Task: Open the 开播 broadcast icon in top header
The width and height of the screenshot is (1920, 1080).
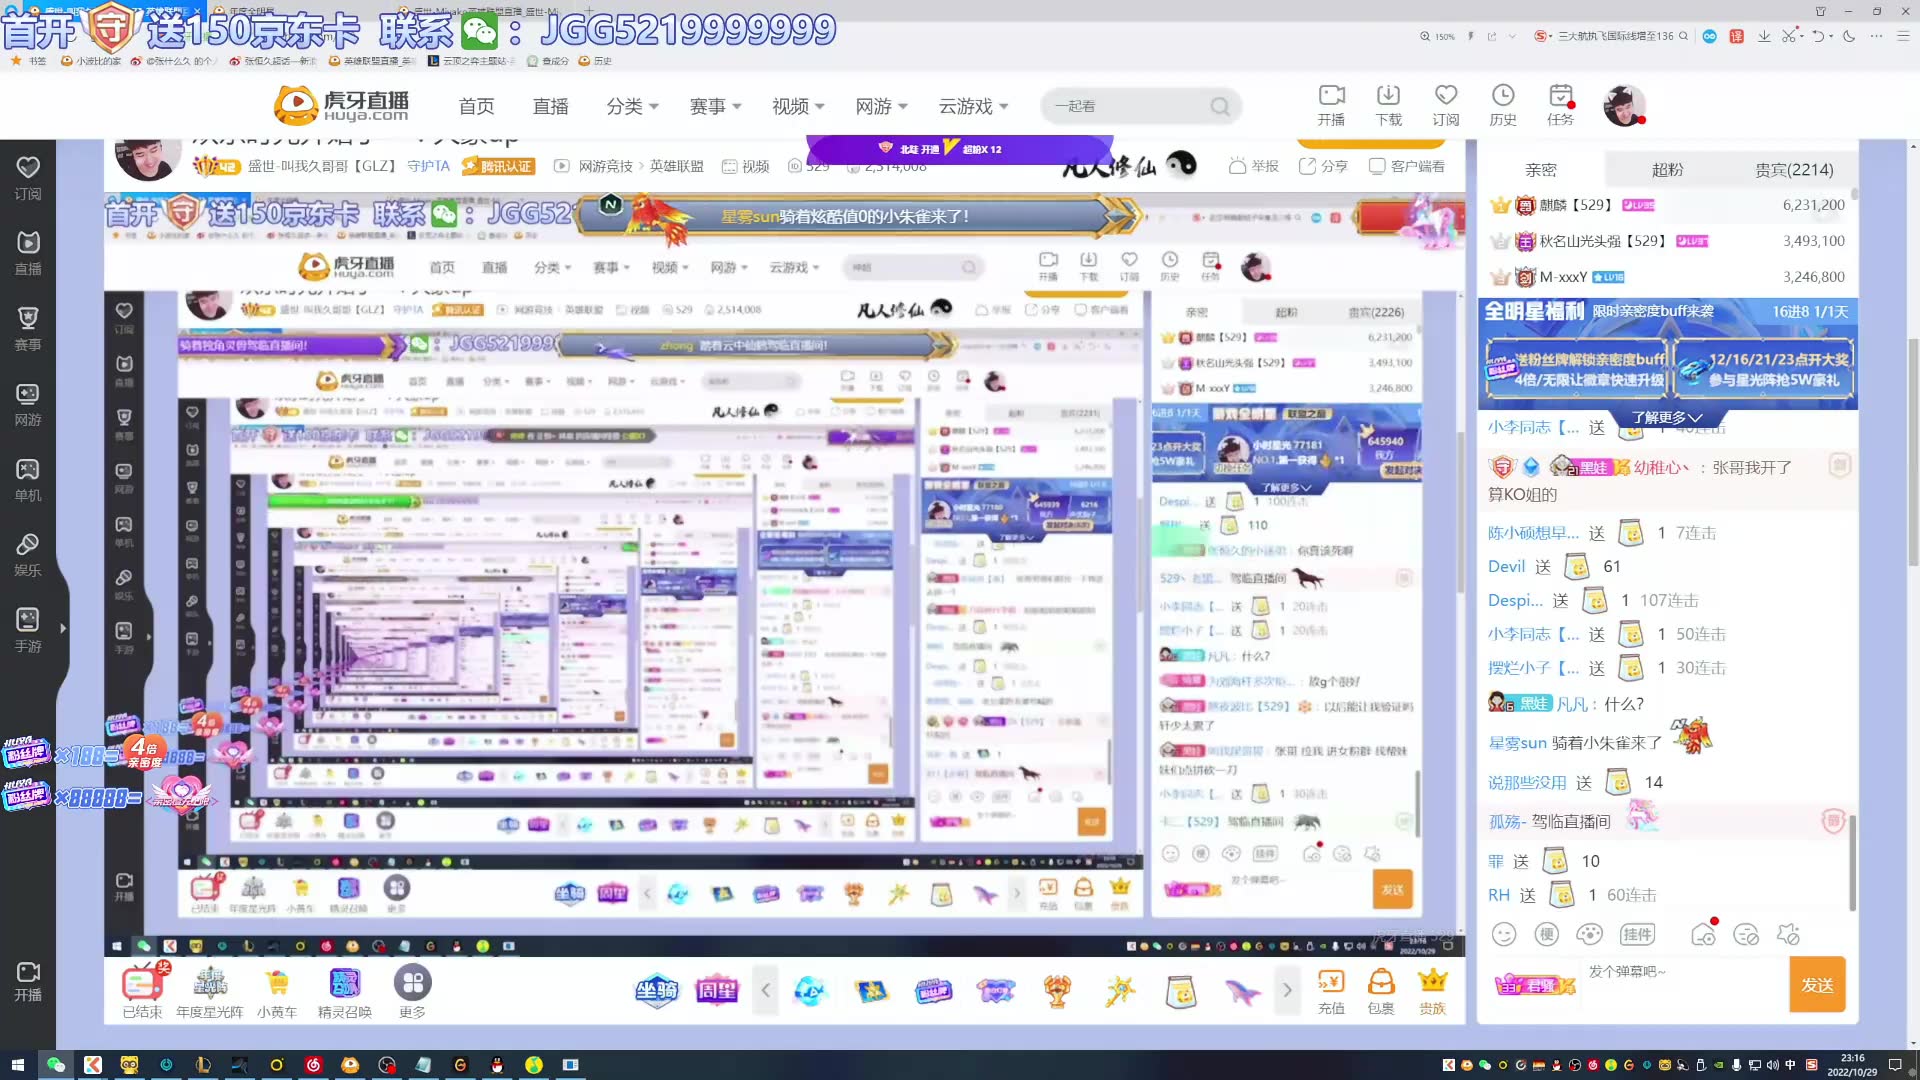Action: coord(1331,105)
